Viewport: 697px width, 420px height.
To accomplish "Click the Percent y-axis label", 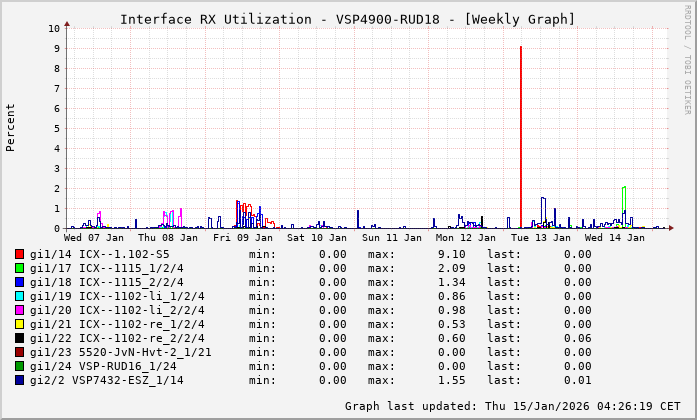I will (11, 127).
